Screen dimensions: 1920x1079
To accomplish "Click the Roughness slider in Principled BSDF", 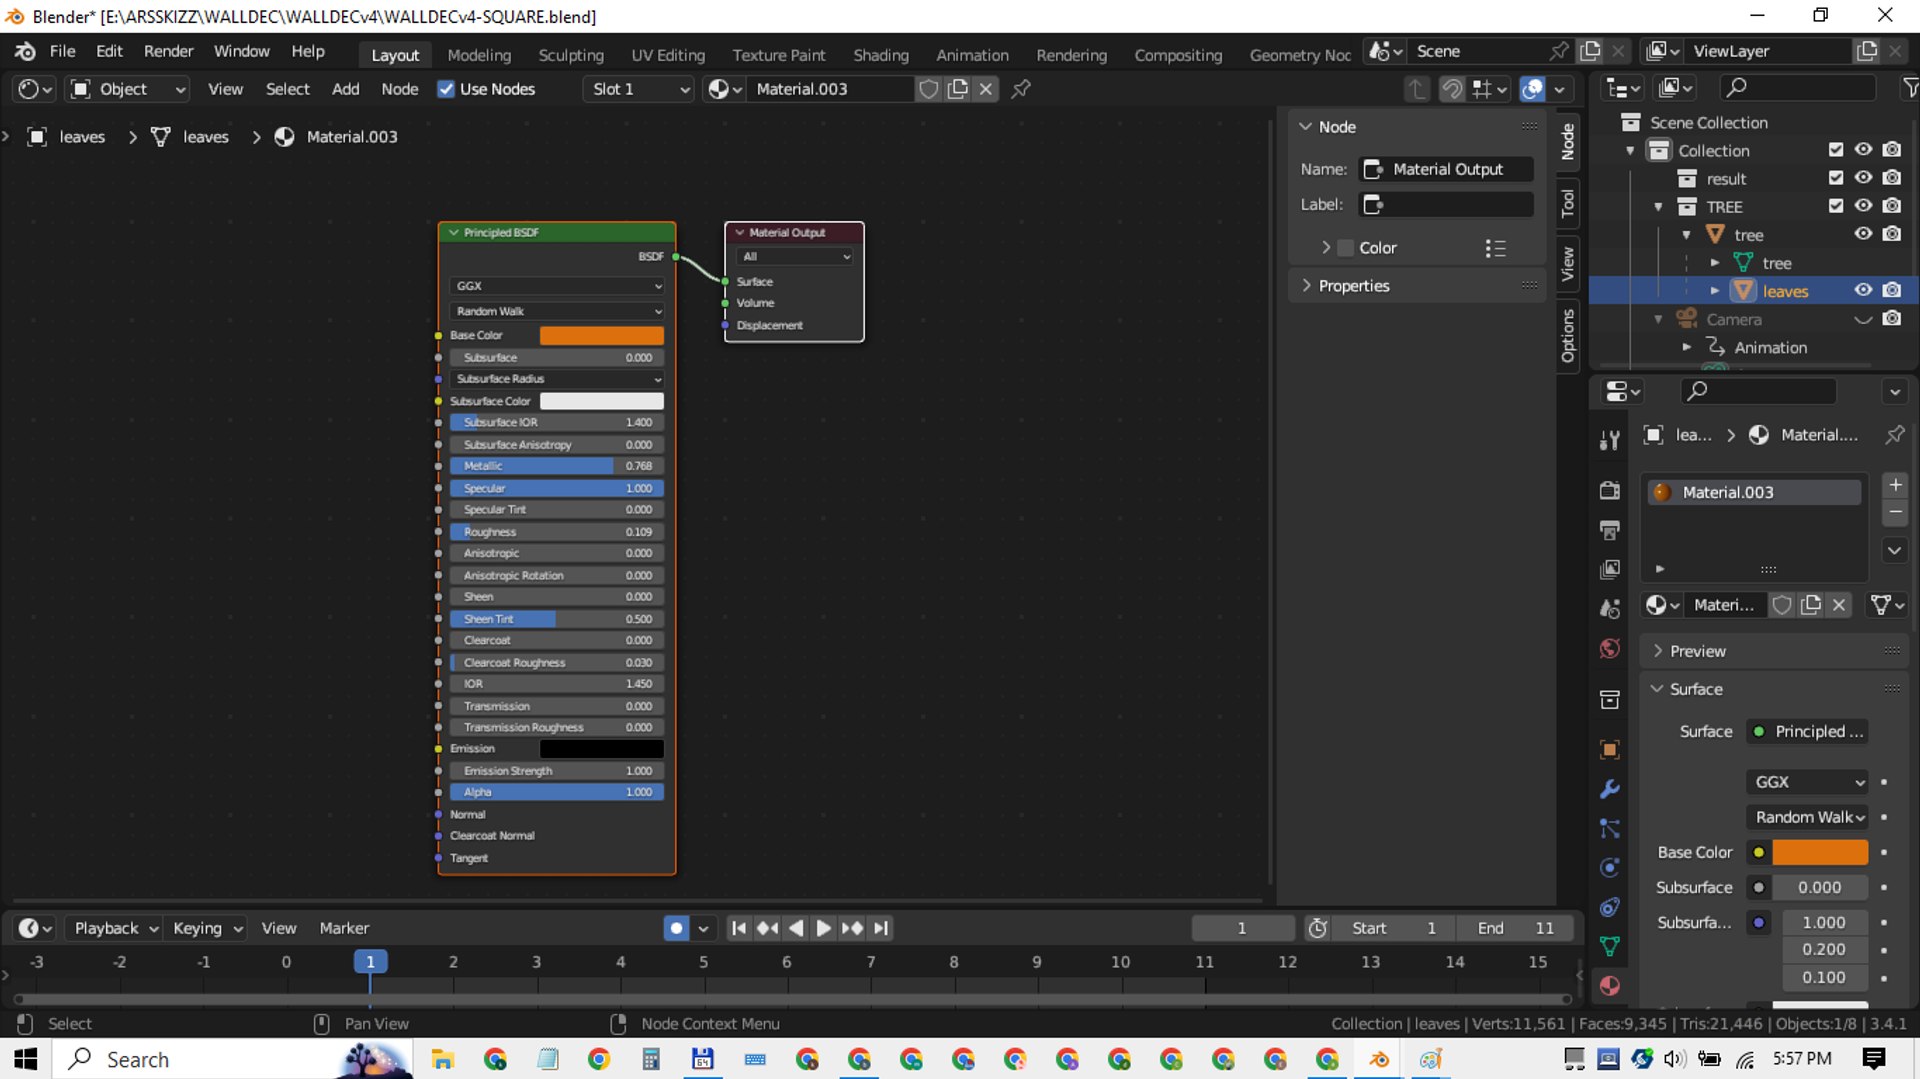I will [557, 532].
